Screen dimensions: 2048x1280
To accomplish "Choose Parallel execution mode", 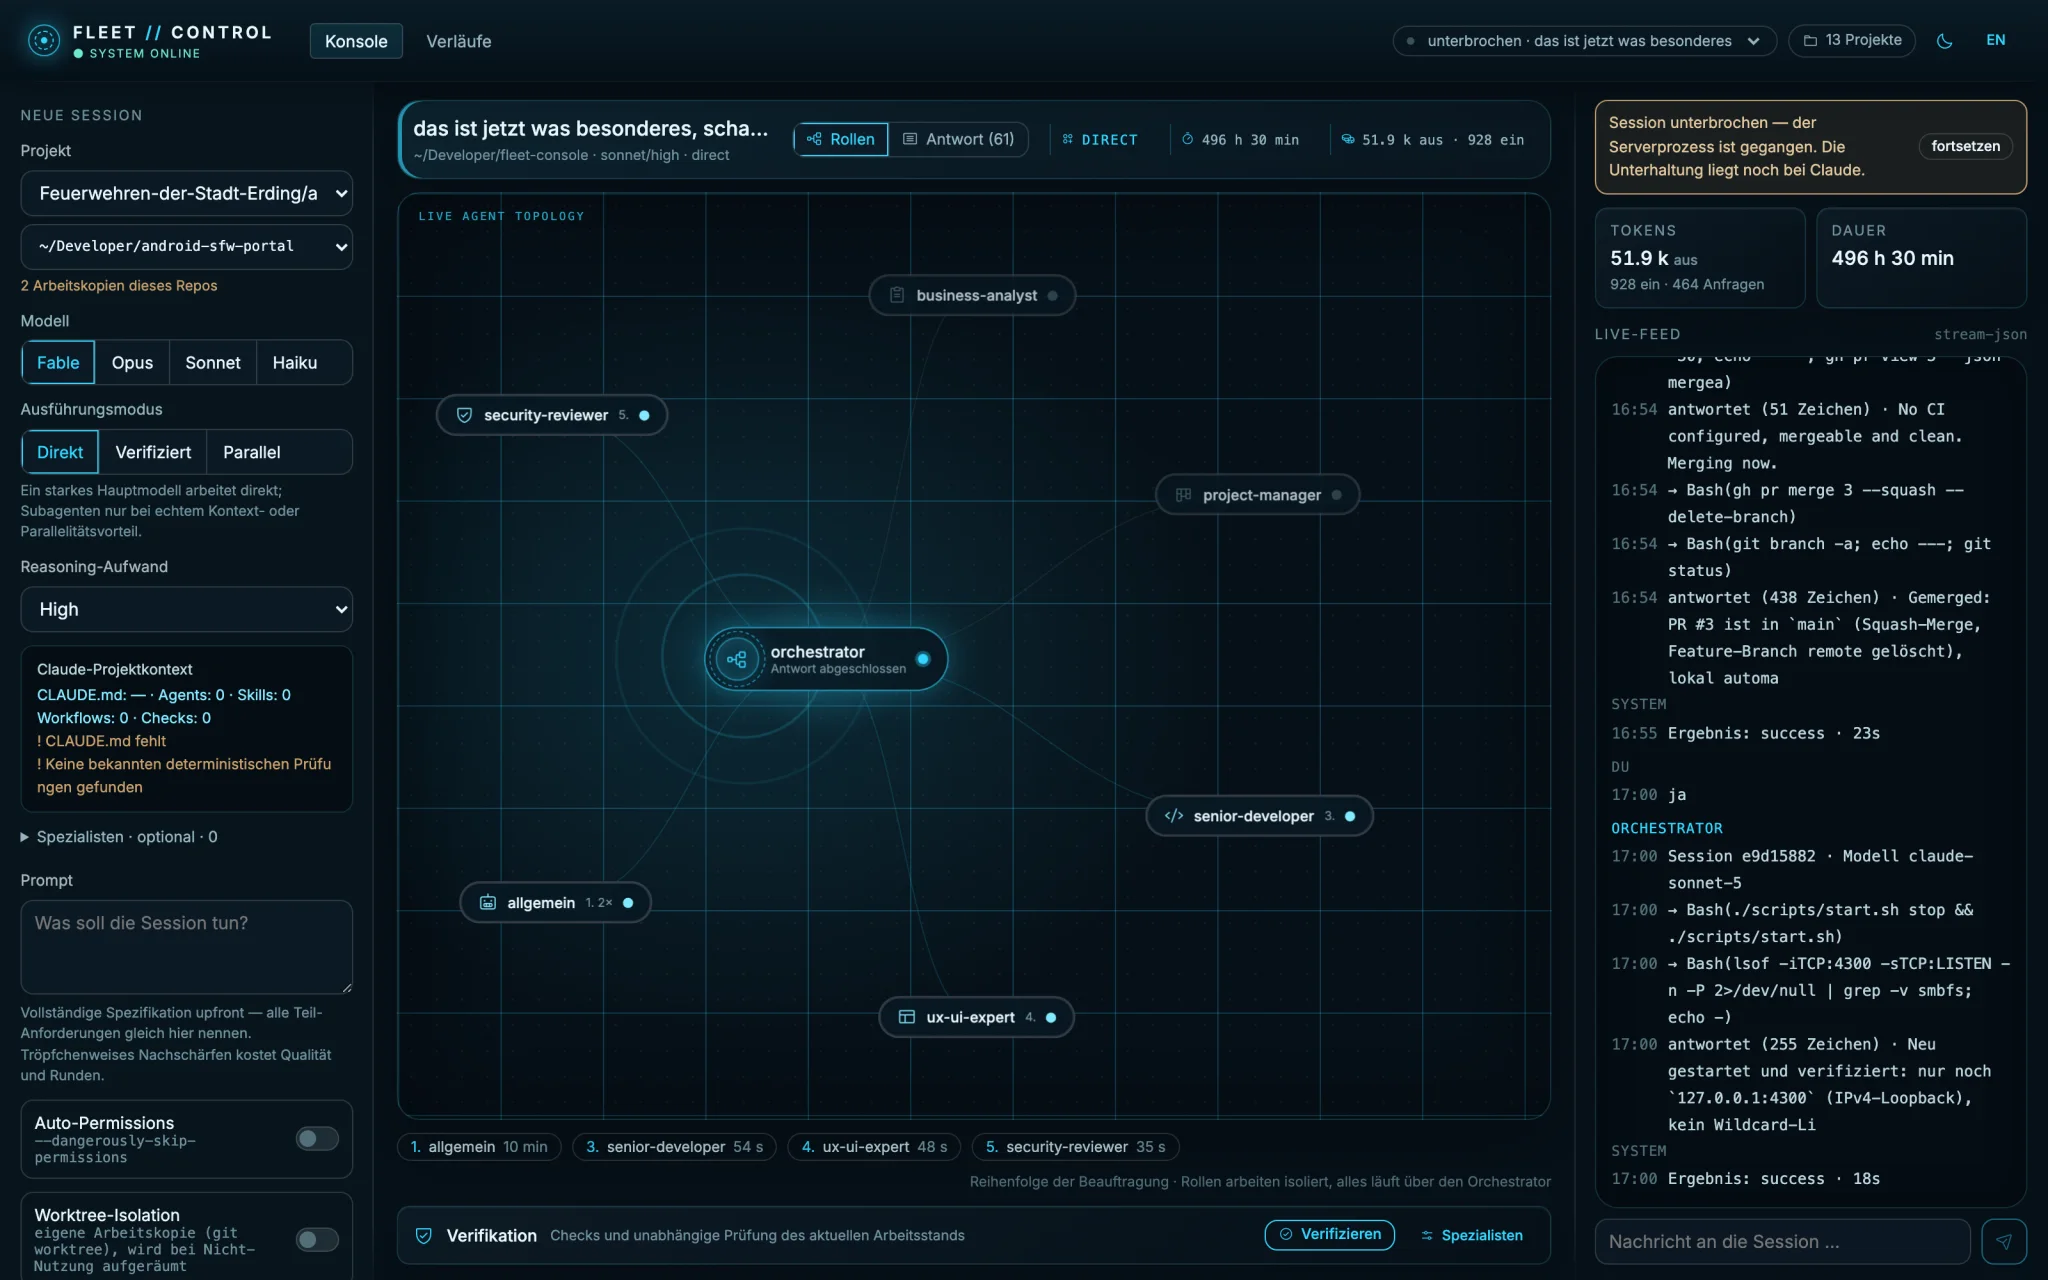I will (252, 452).
